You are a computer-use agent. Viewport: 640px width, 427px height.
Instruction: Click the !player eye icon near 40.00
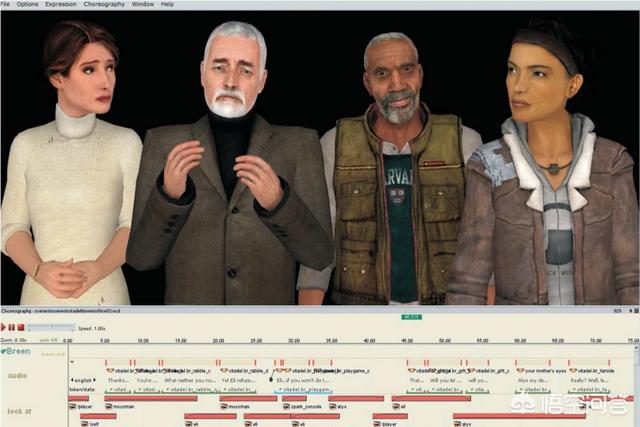tap(377, 424)
